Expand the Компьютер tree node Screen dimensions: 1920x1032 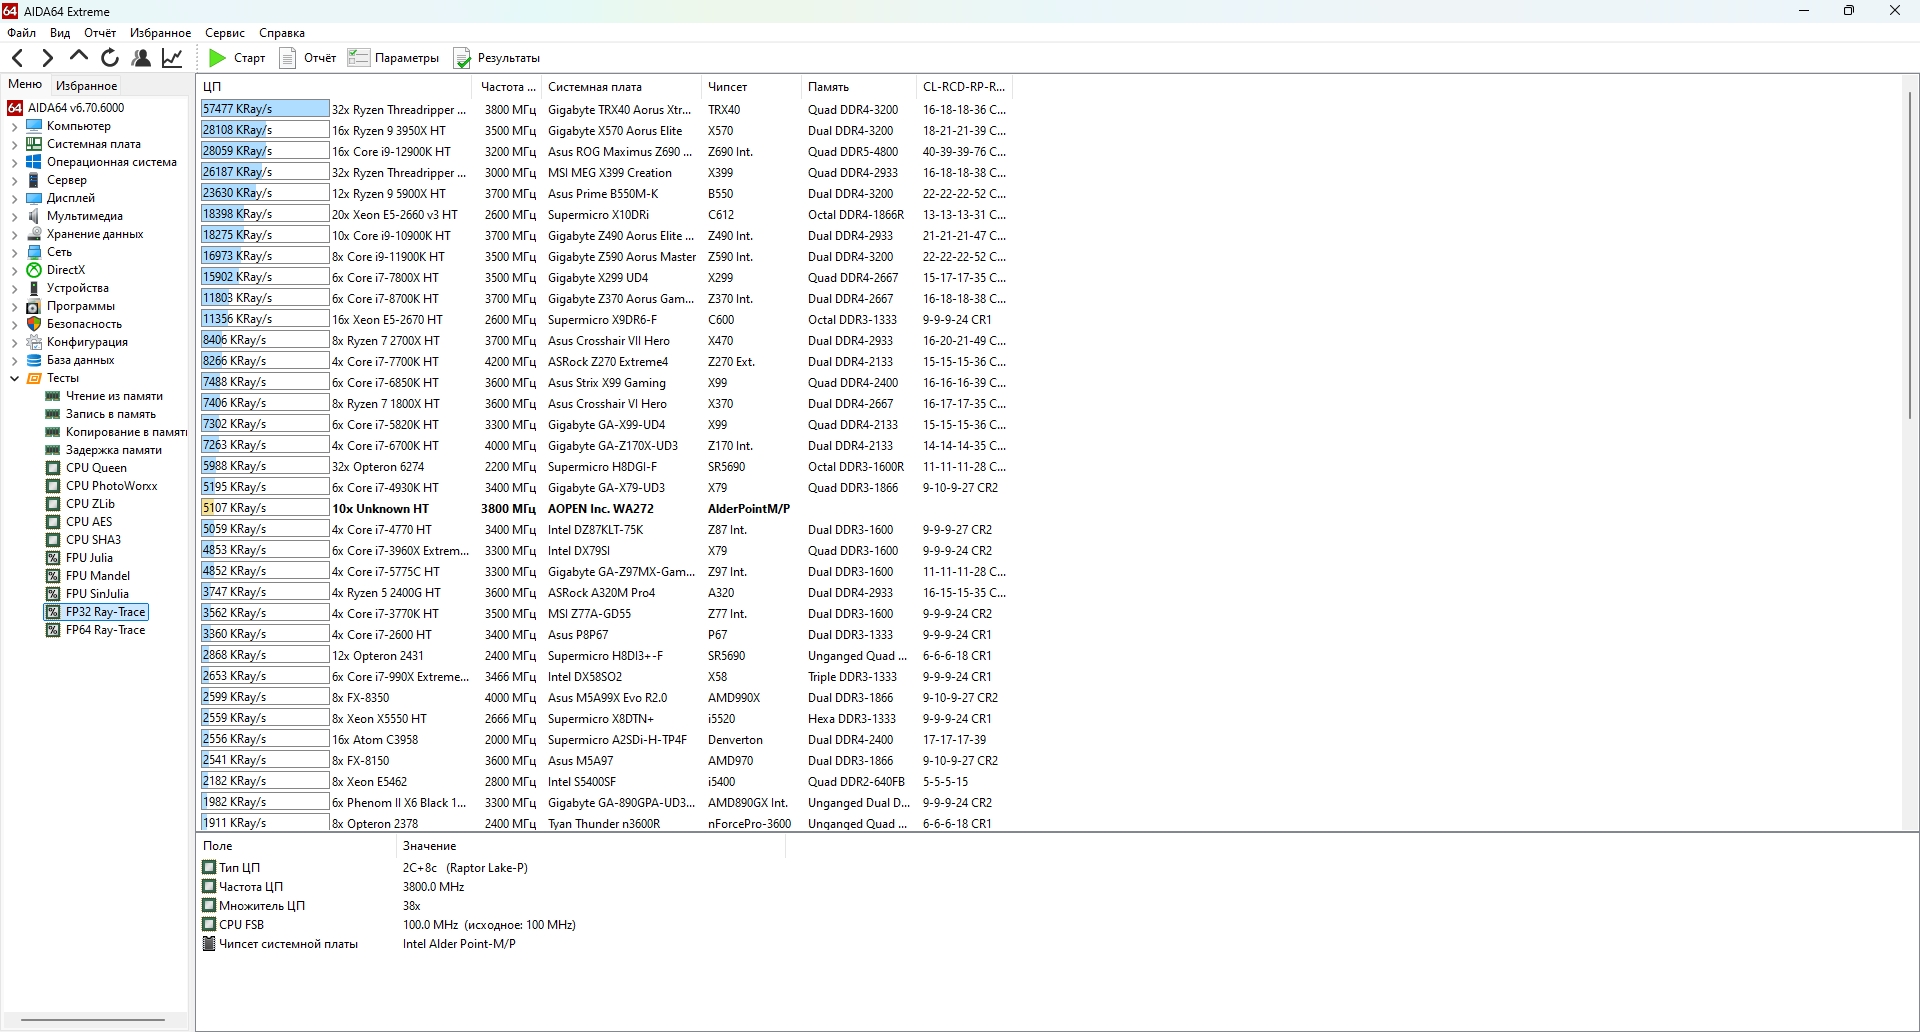click(14, 127)
